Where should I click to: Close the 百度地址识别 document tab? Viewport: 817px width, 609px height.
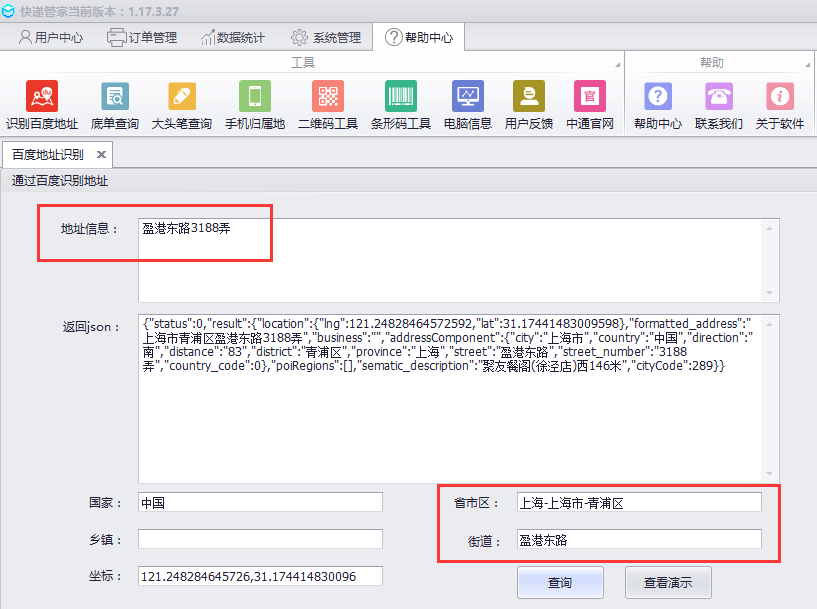[x=101, y=155]
